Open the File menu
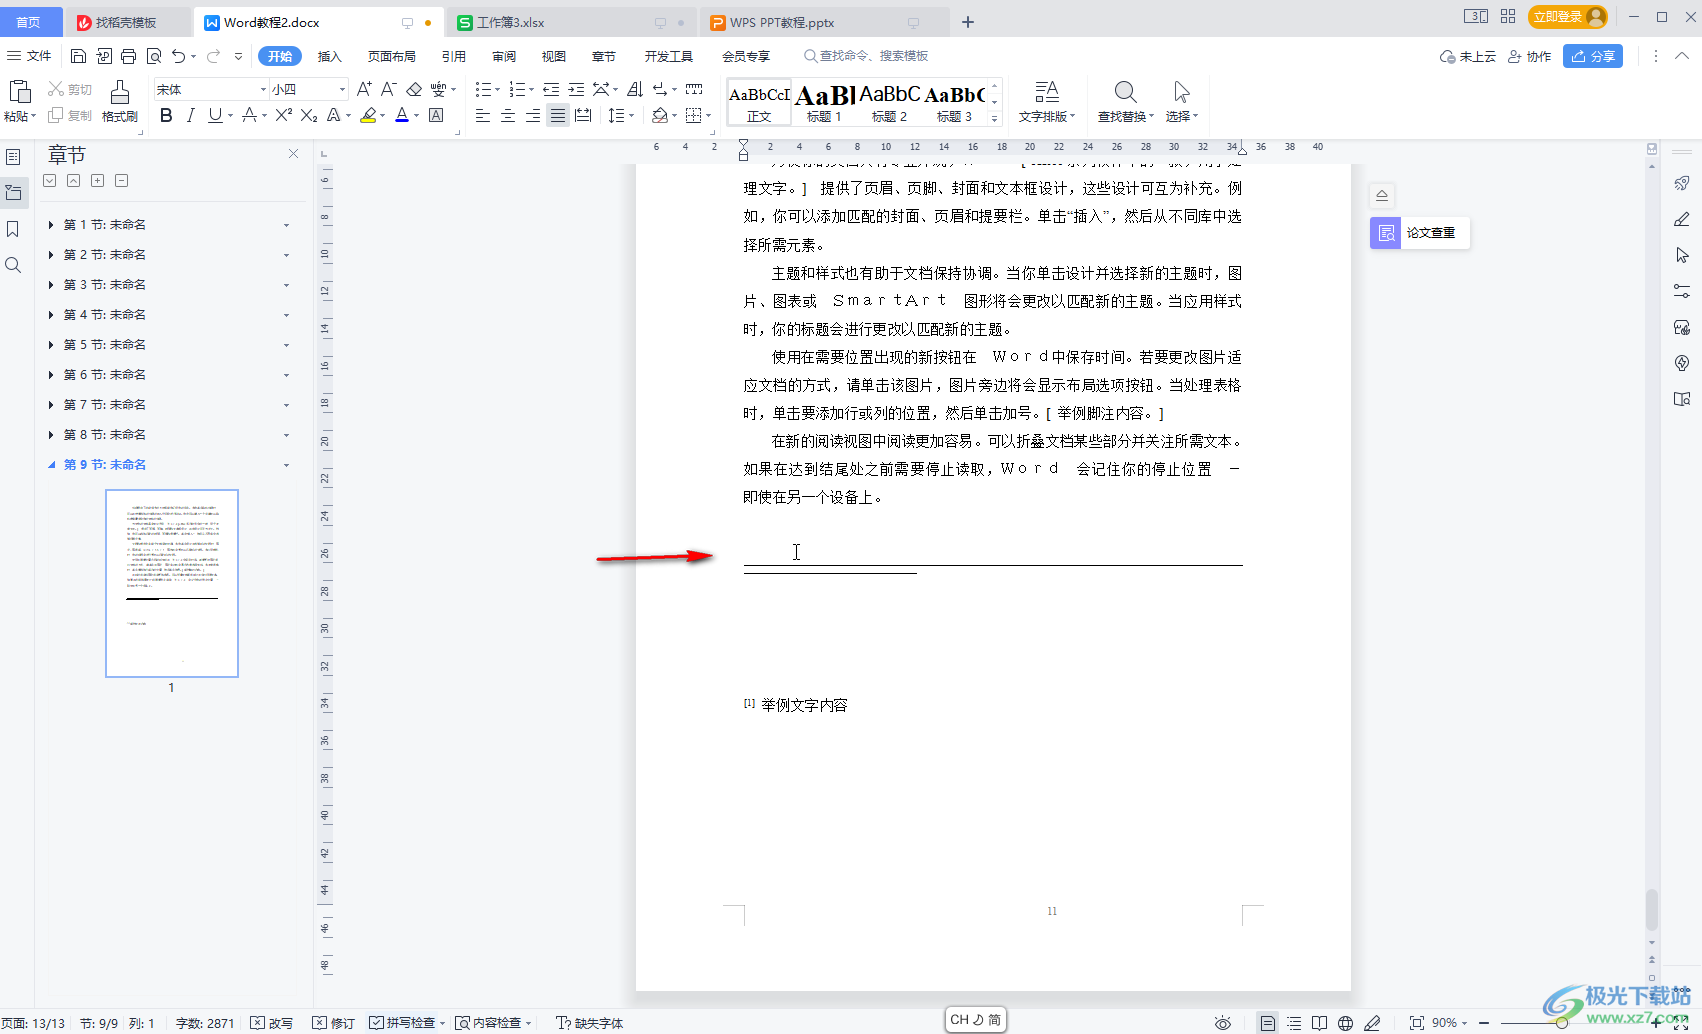 [30, 56]
